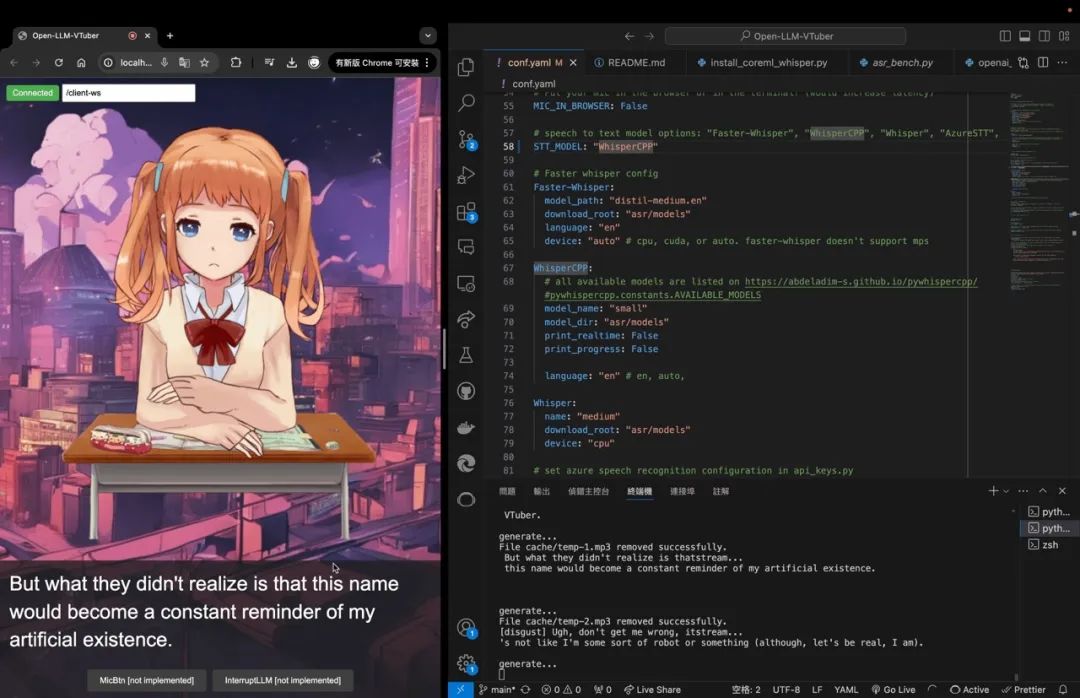1080x698 pixels.
Task: Open the Edge browser tools icon in activity bar
Action: [466, 463]
